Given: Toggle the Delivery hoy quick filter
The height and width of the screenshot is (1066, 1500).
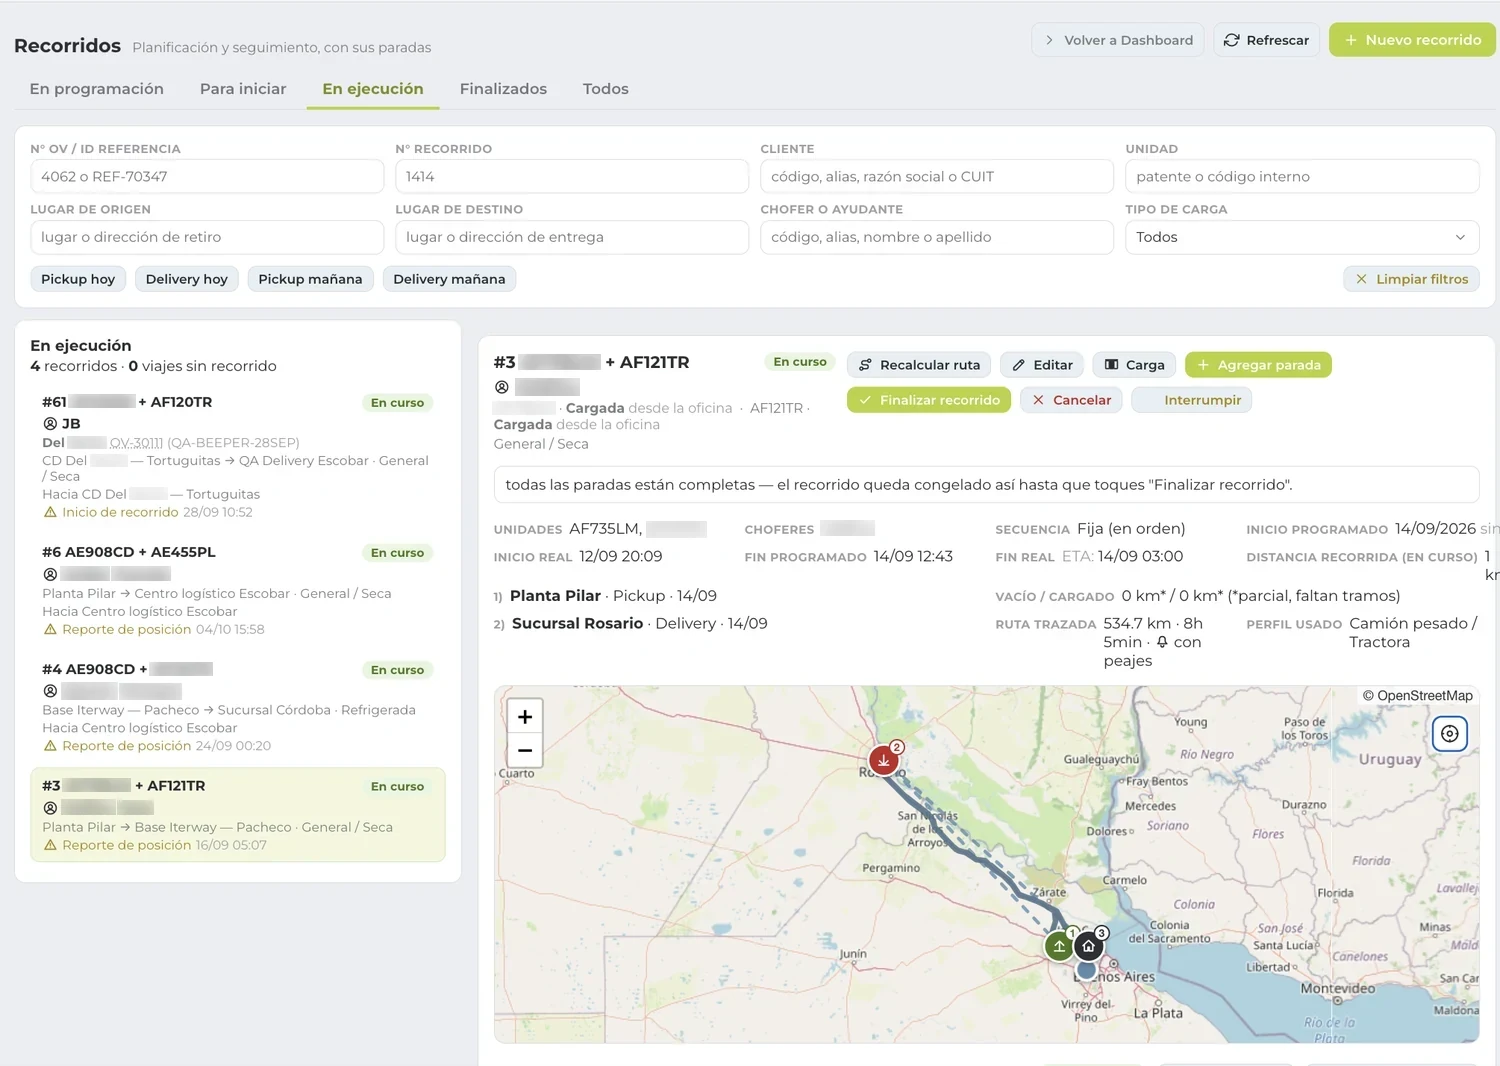Looking at the screenshot, I should coord(187,279).
